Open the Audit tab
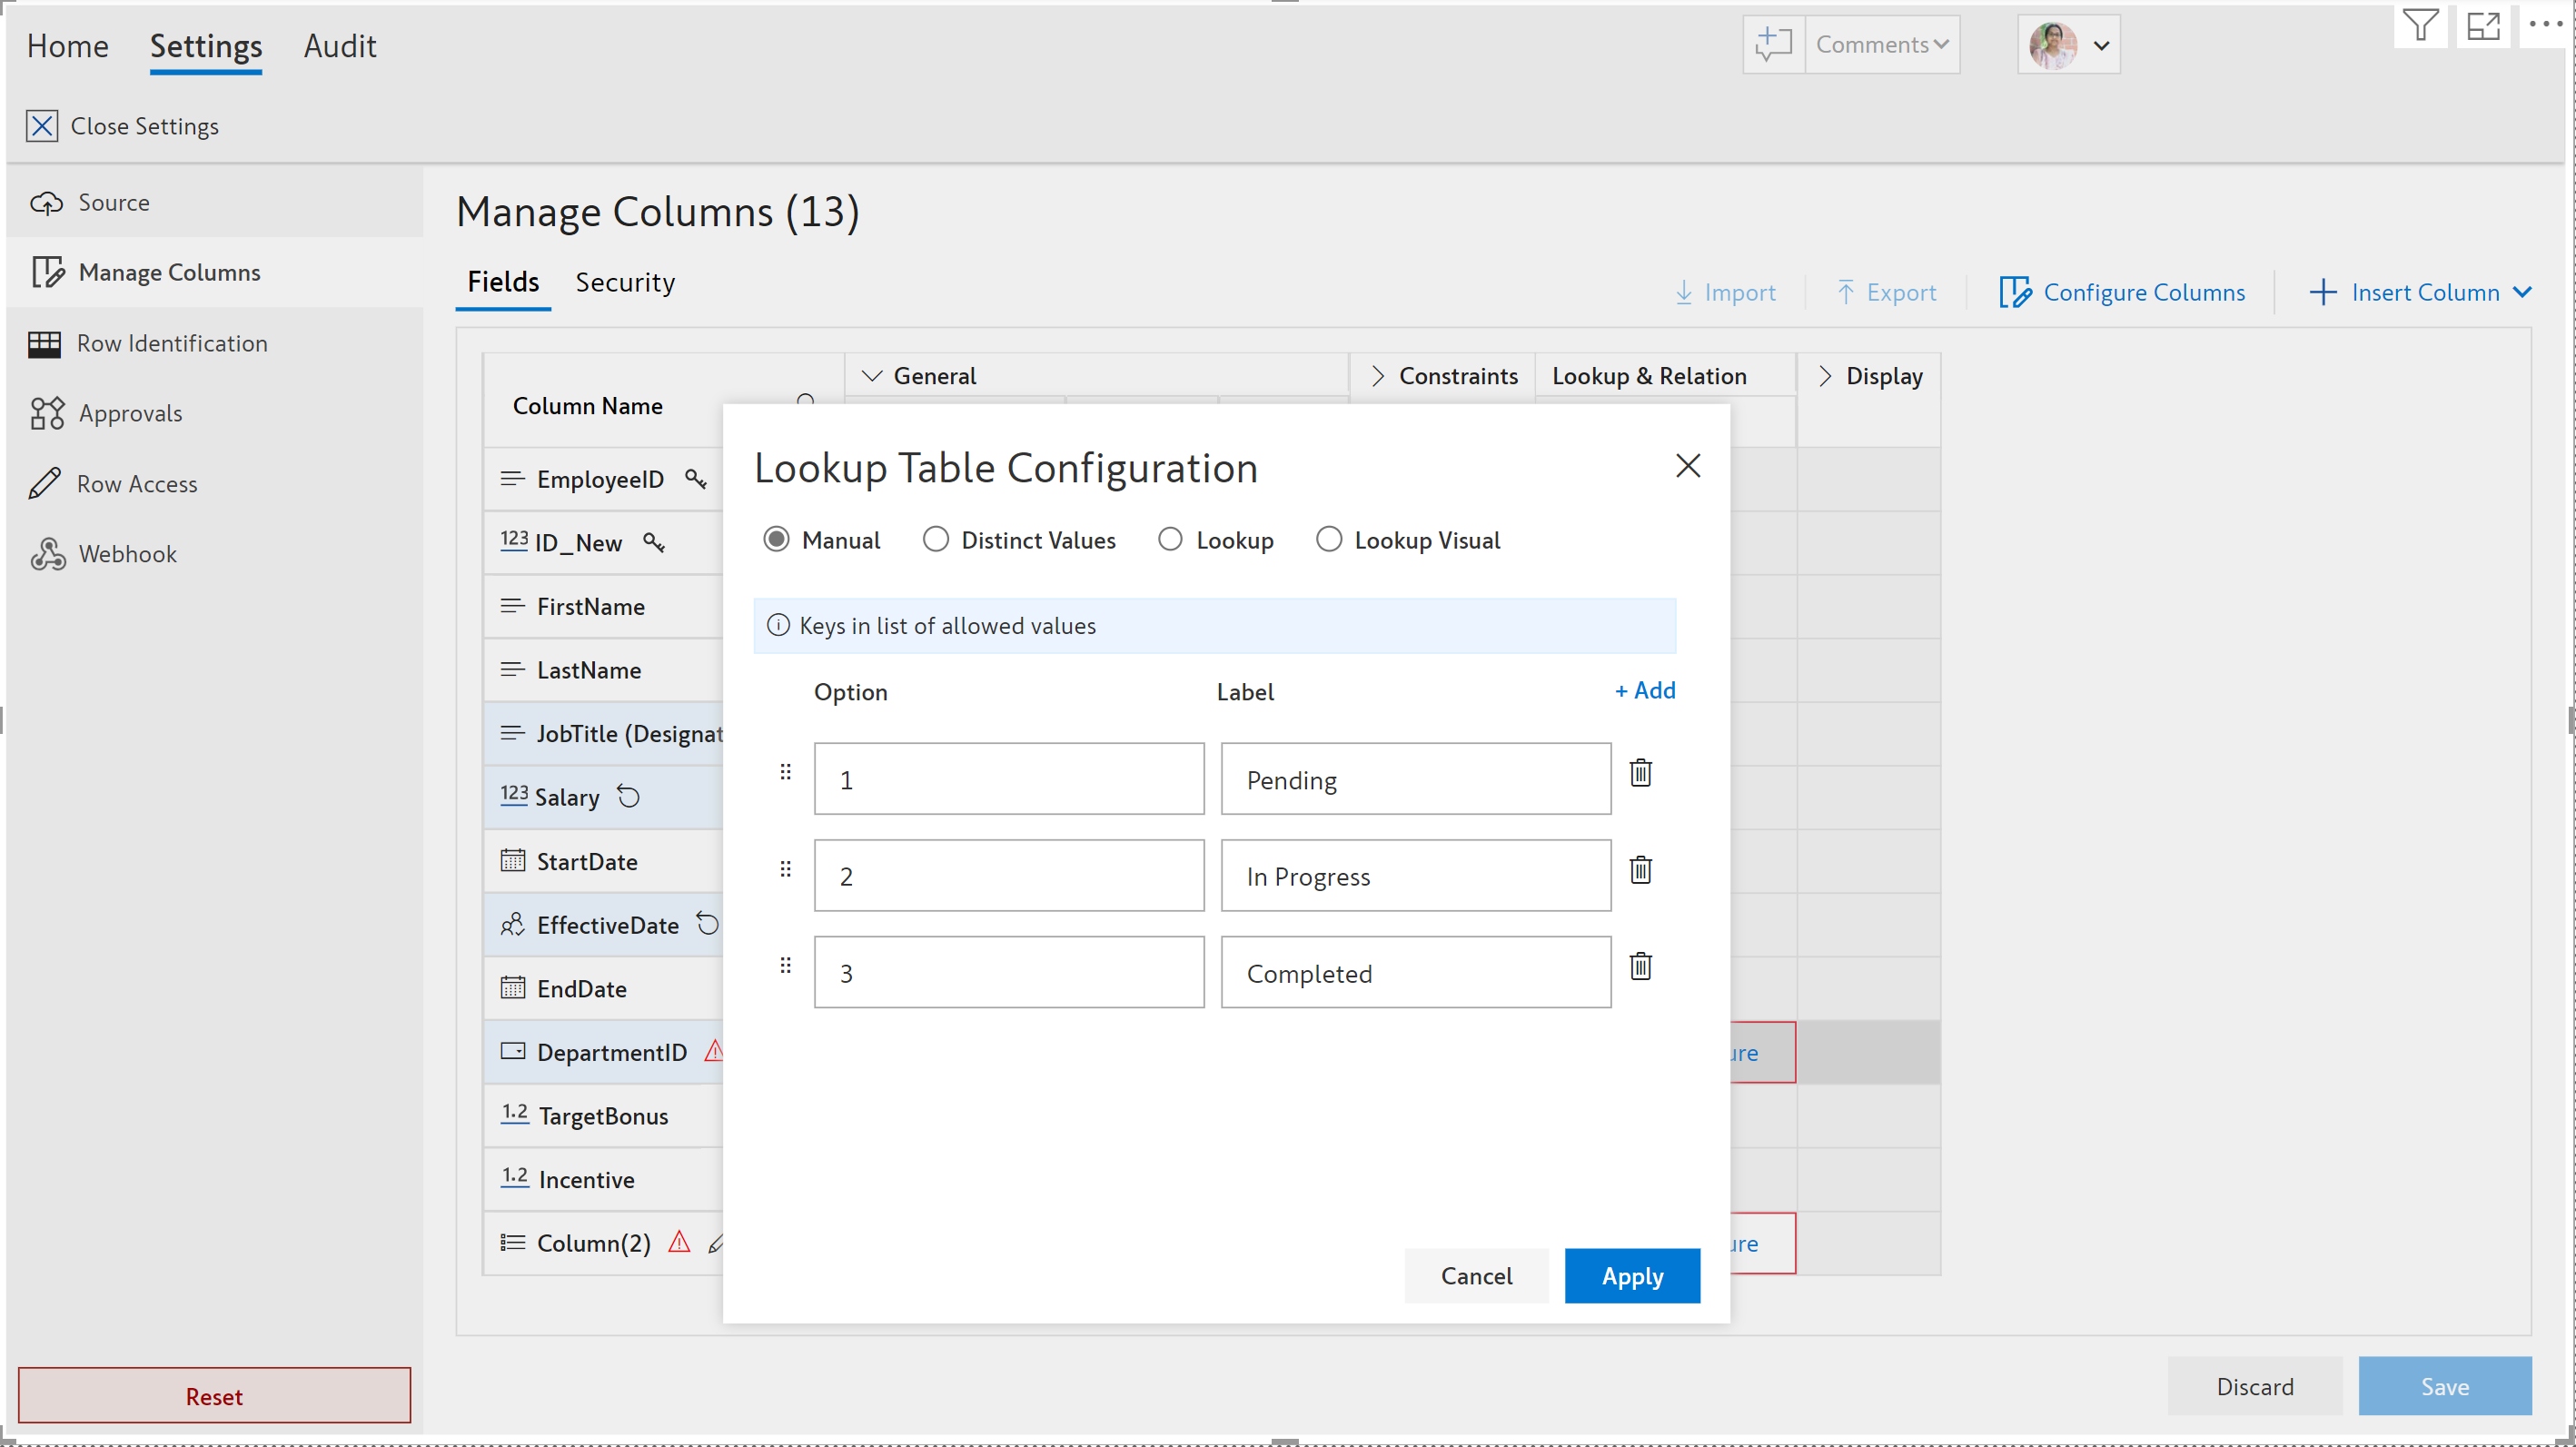Screen dimensions: 2576x1447 340,46
